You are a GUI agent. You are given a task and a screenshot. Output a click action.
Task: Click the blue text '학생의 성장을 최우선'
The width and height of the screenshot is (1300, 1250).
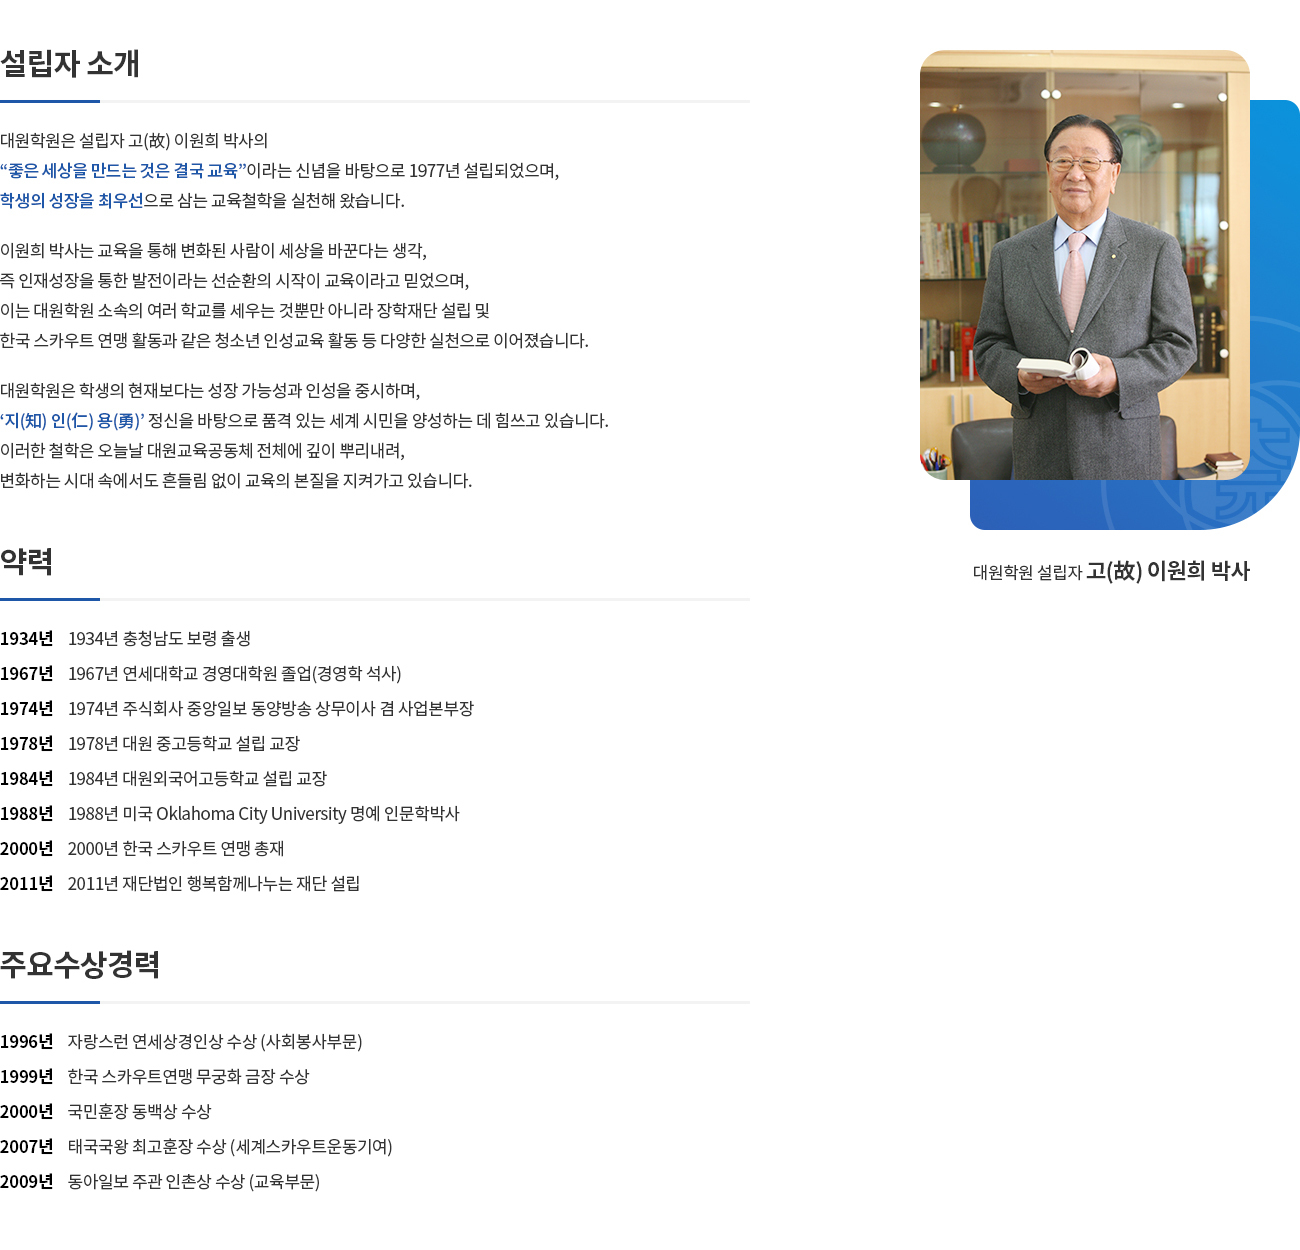tap(72, 201)
